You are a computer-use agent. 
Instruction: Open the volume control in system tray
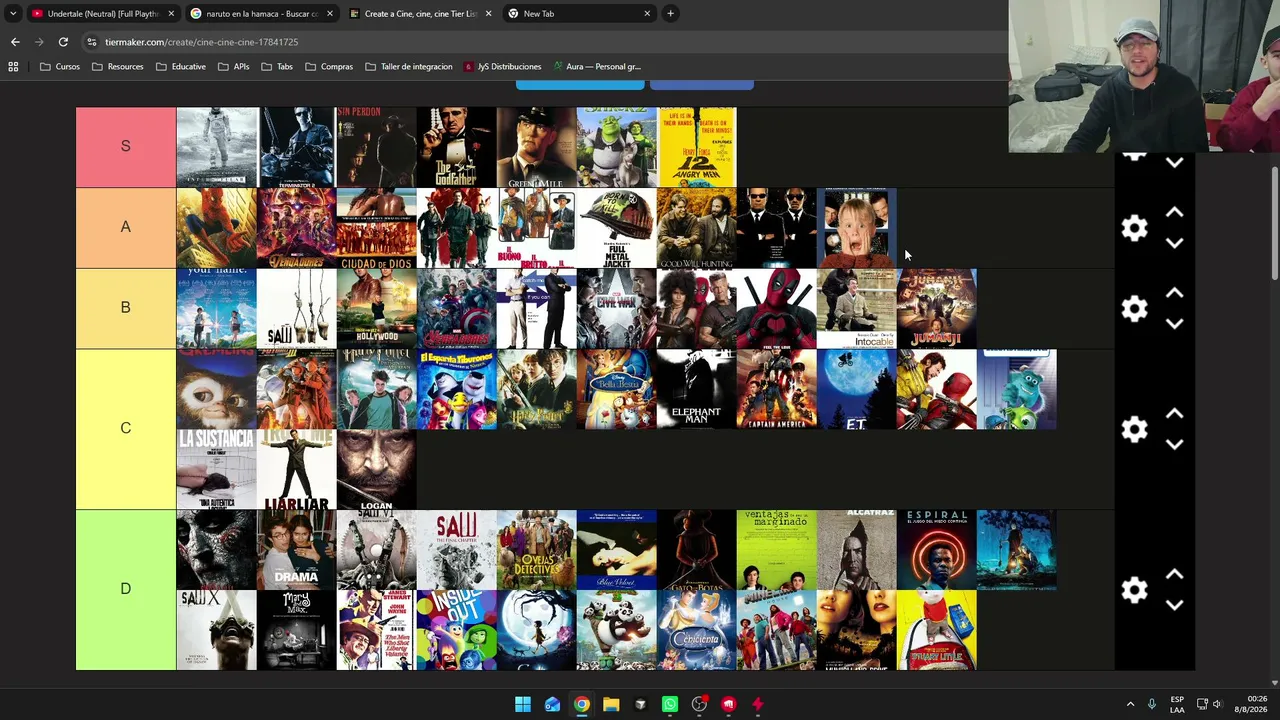click(x=1218, y=704)
